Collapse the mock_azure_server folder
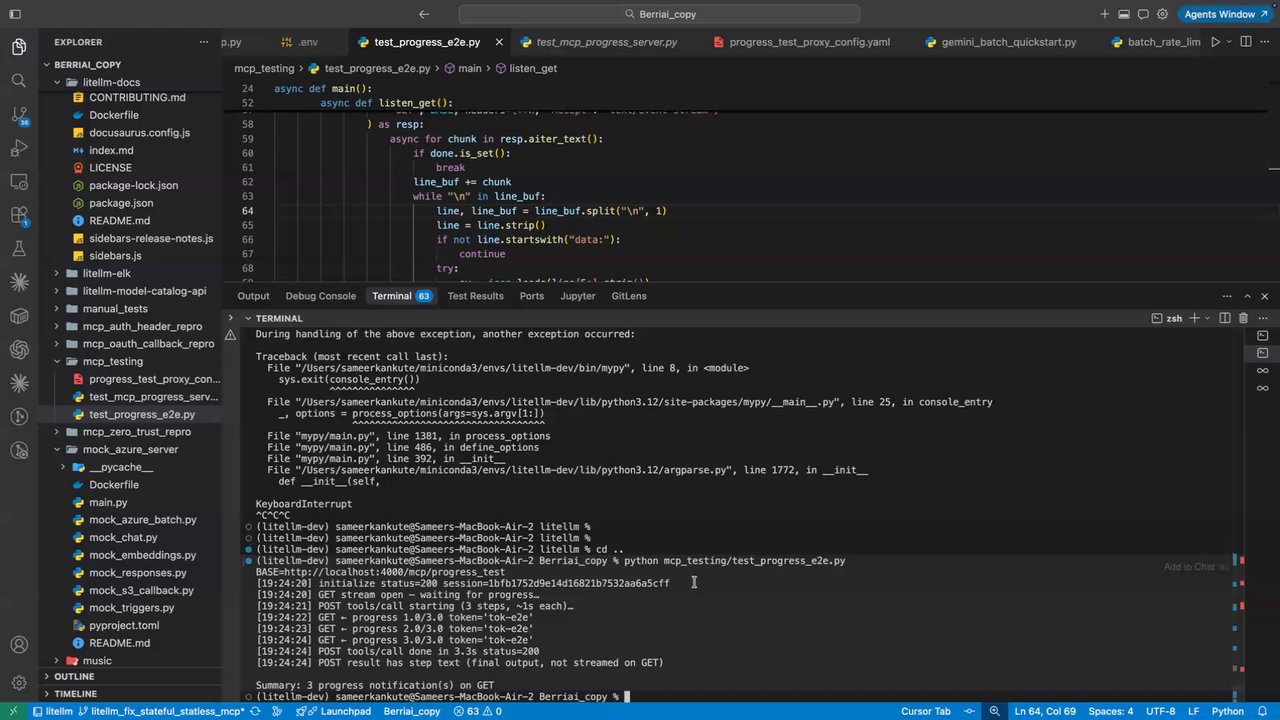 pos(58,449)
